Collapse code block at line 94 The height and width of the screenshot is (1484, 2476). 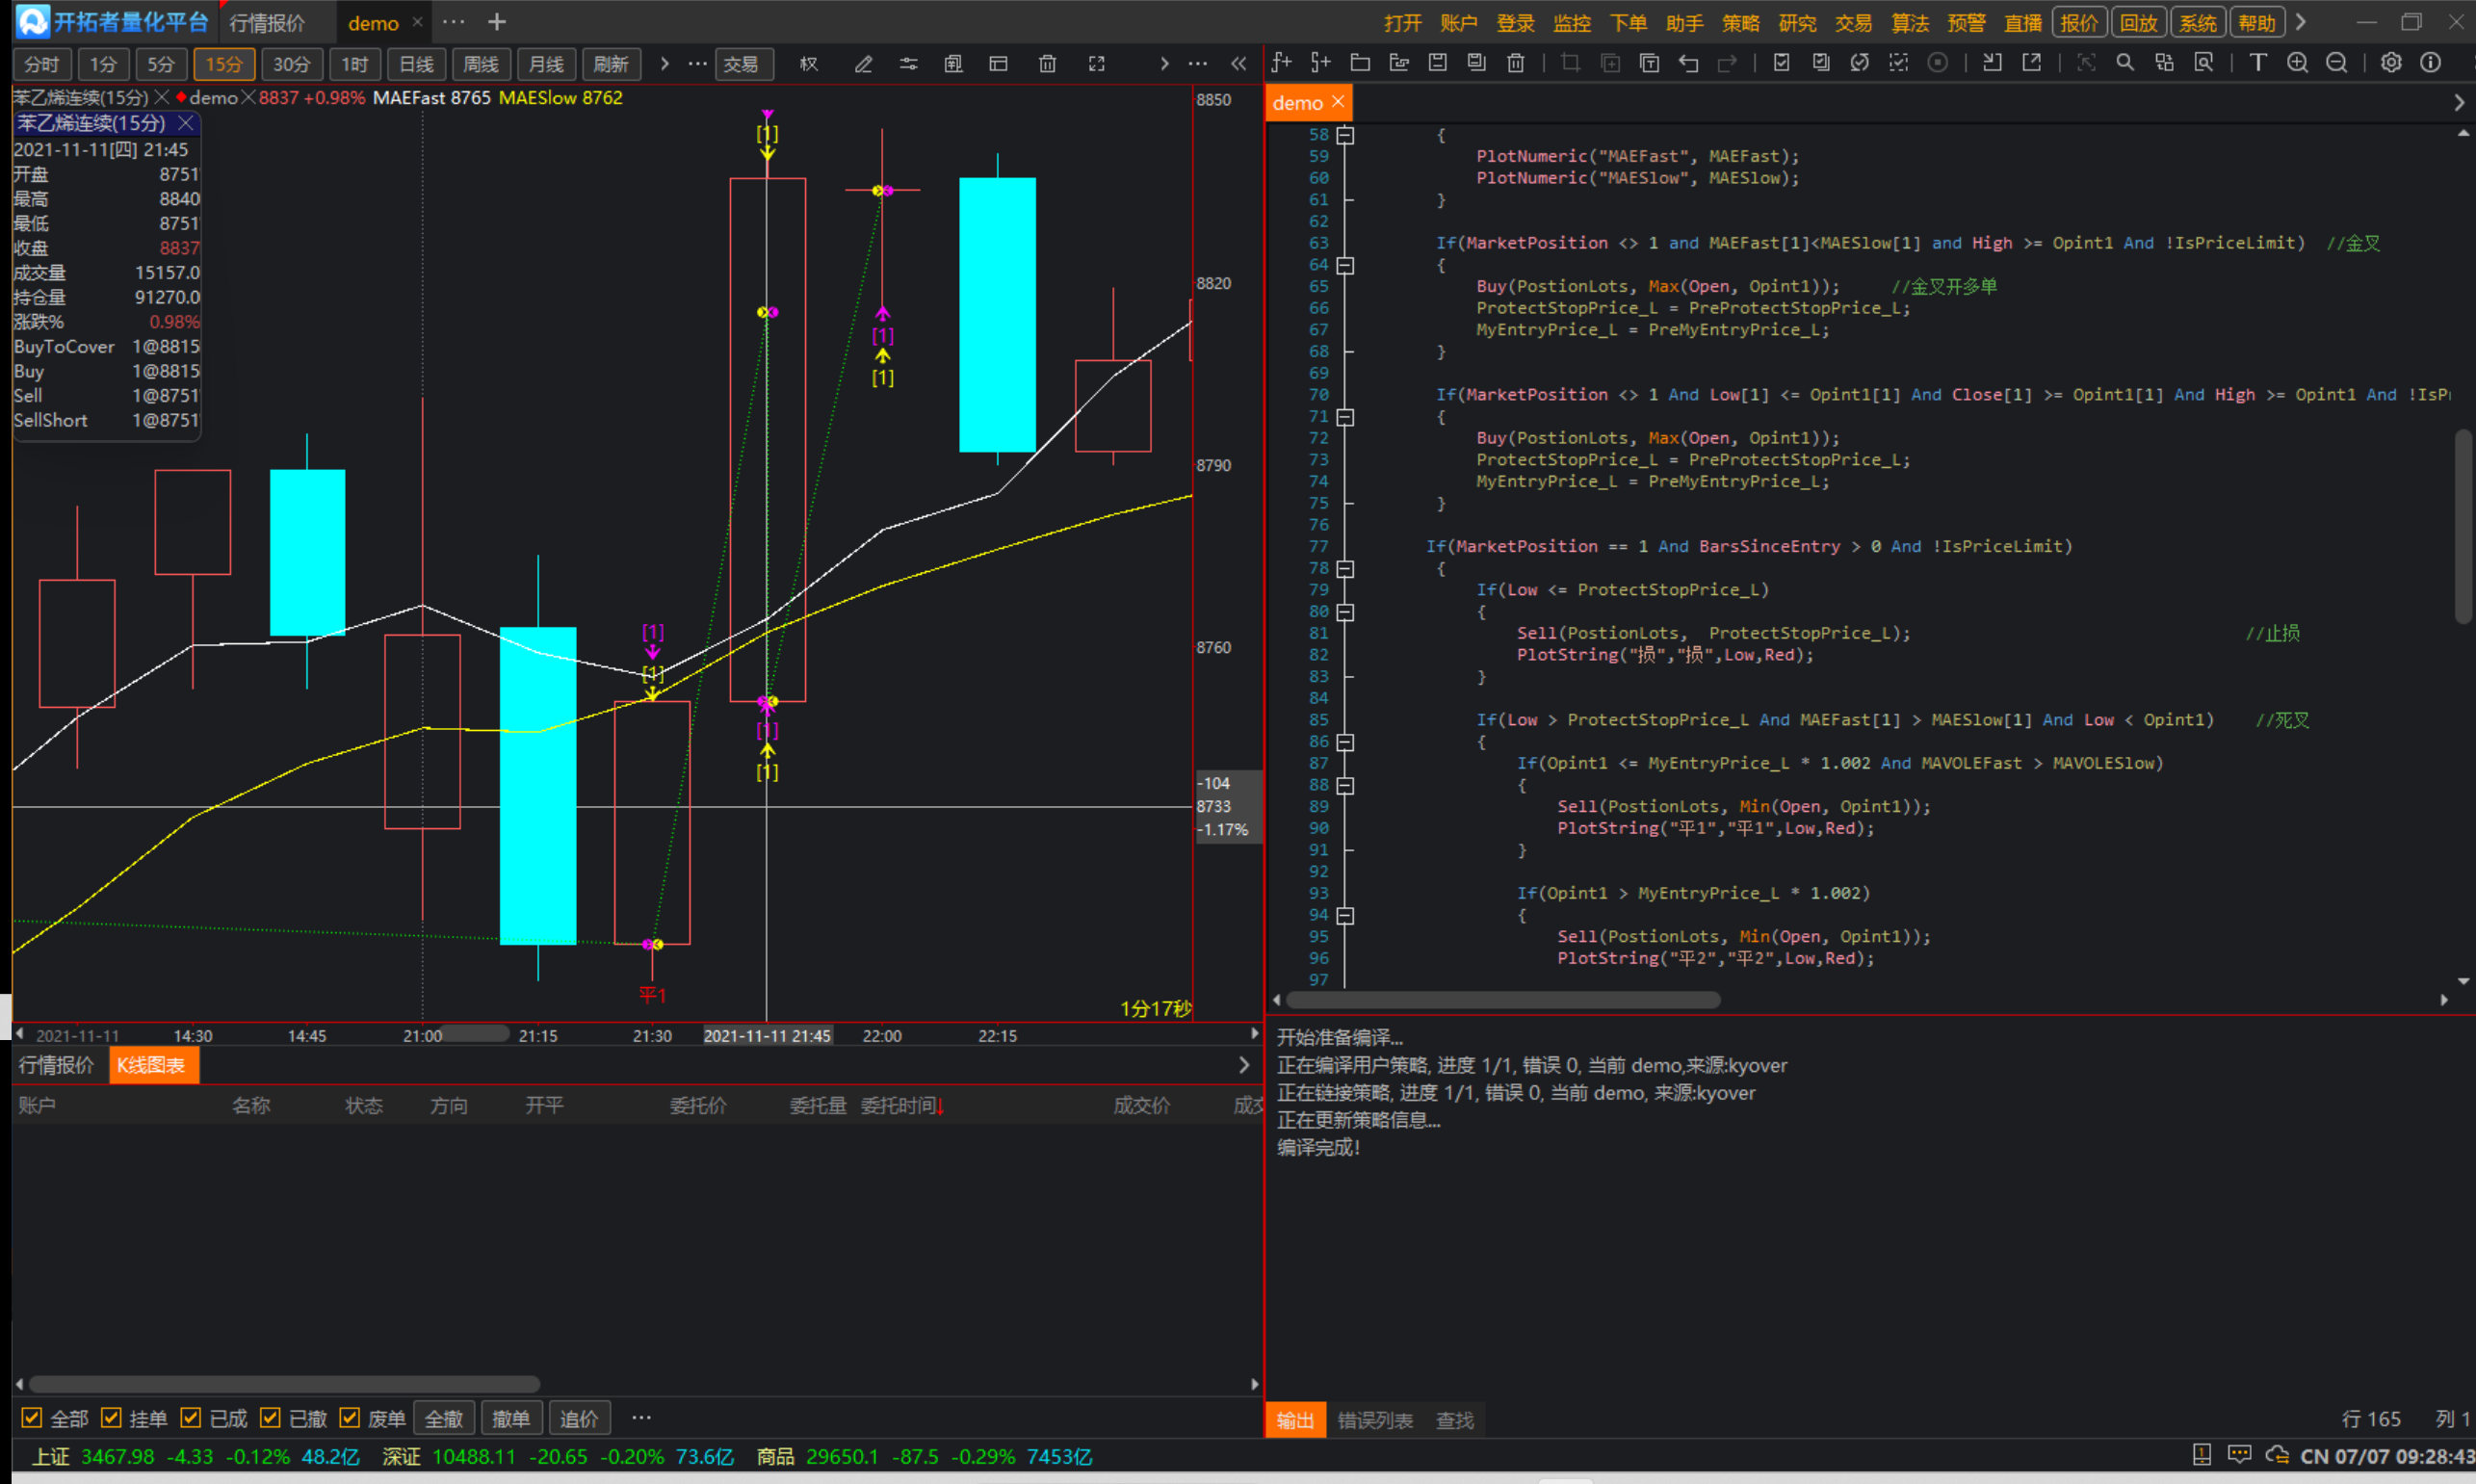coord(1346,915)
